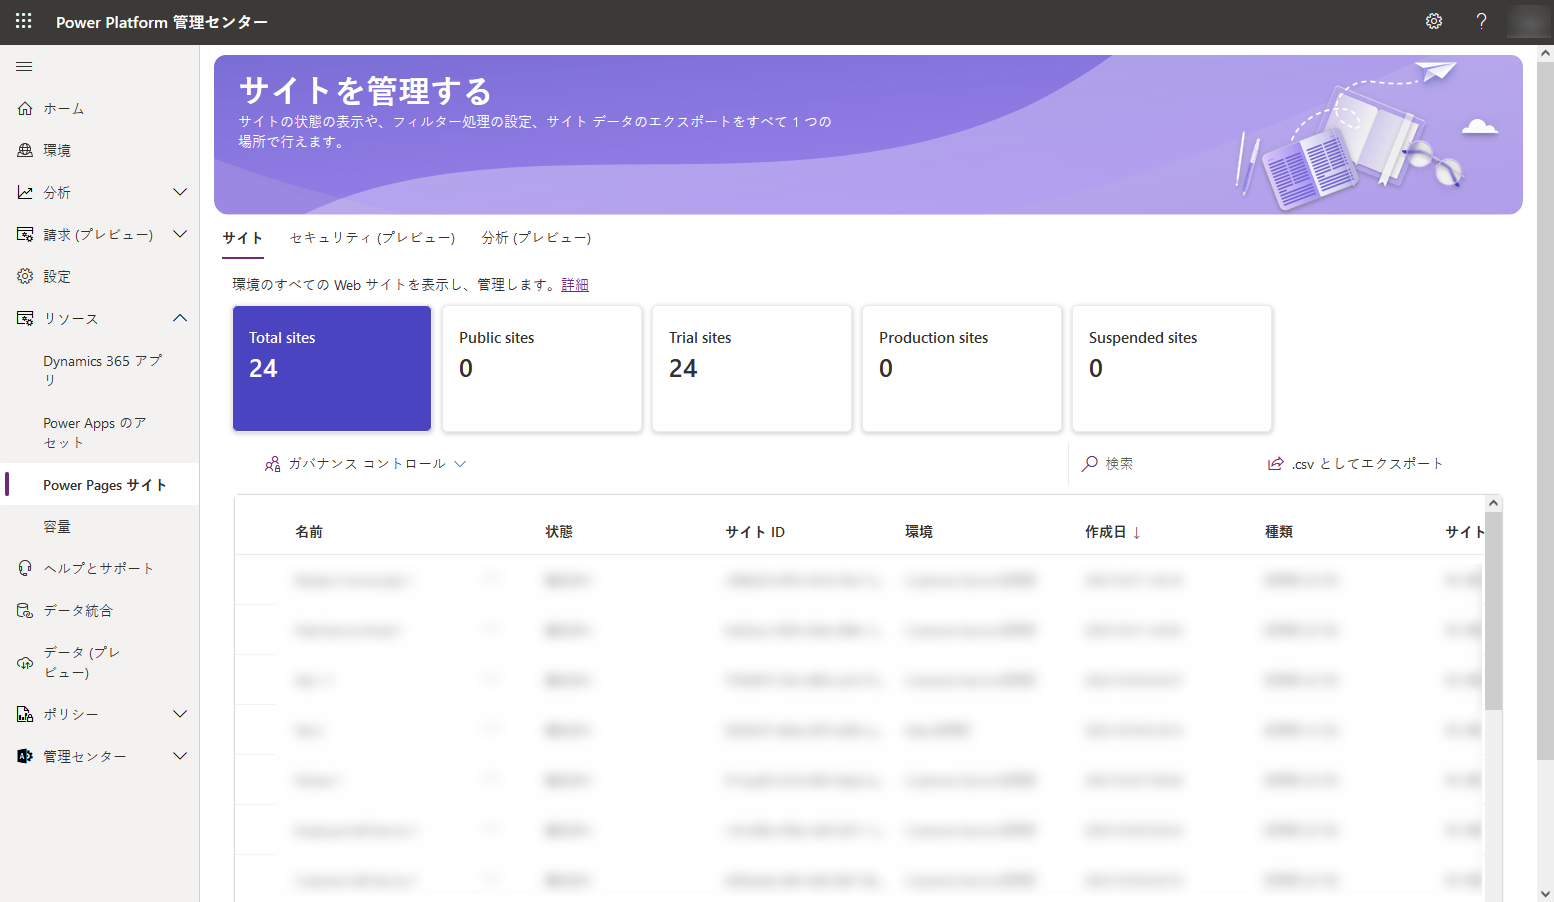
Task: Select the Suspended sites card
Action: 1172,368
